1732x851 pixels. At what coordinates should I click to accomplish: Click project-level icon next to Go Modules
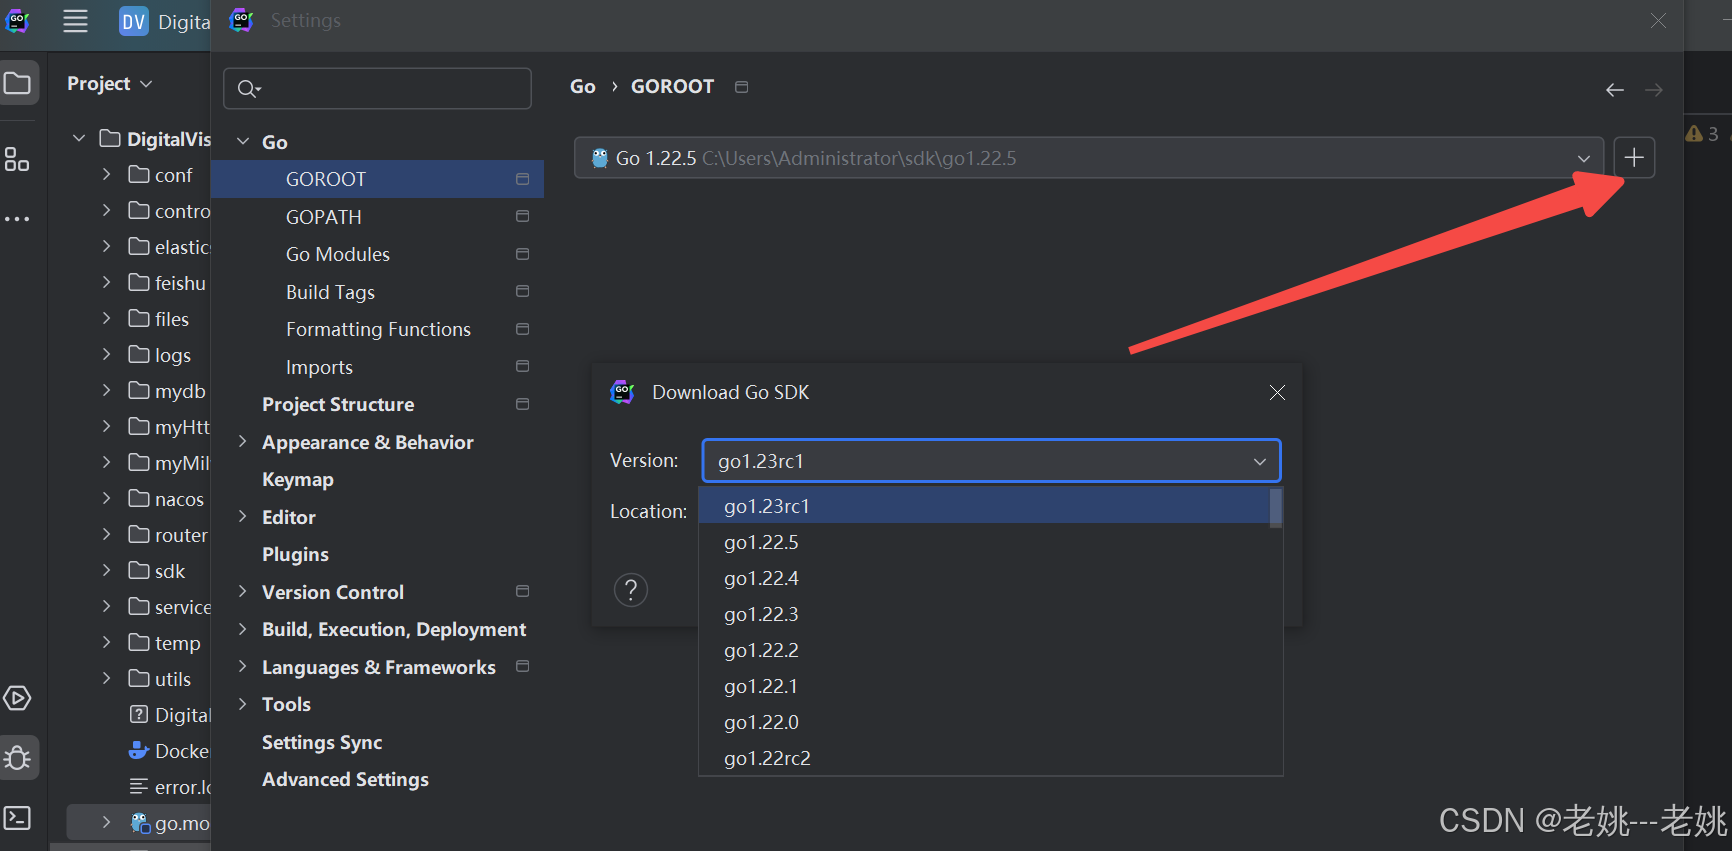coord(522,254)
